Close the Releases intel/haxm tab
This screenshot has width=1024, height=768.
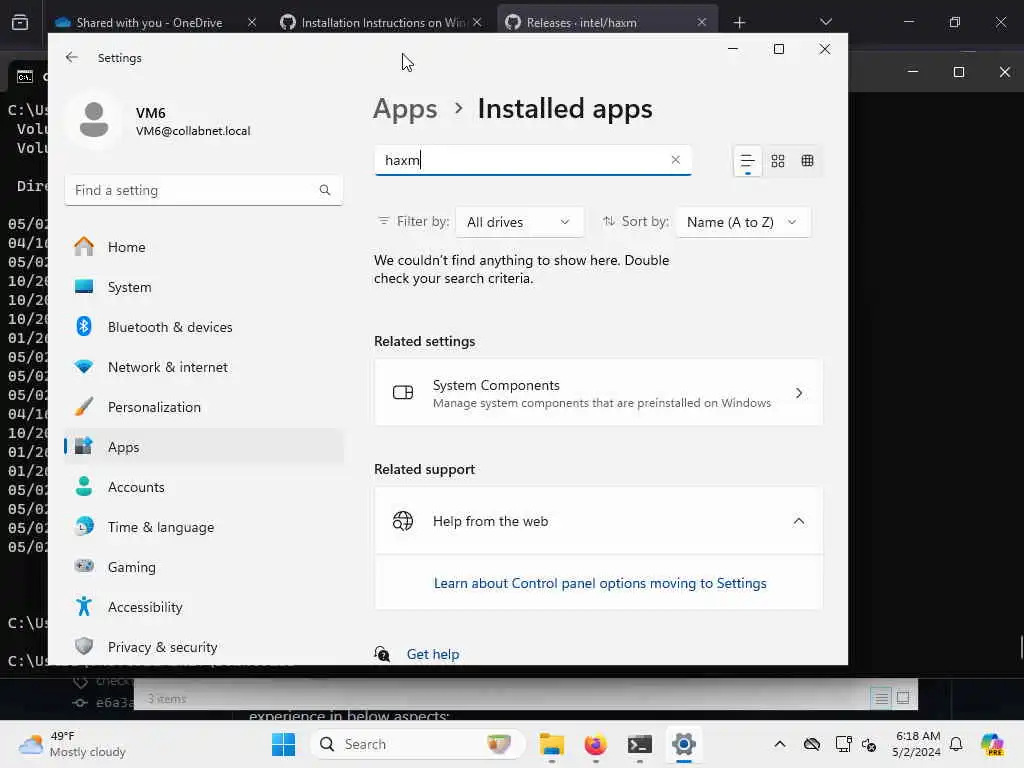pyautogui.click(x=701, y=22)
